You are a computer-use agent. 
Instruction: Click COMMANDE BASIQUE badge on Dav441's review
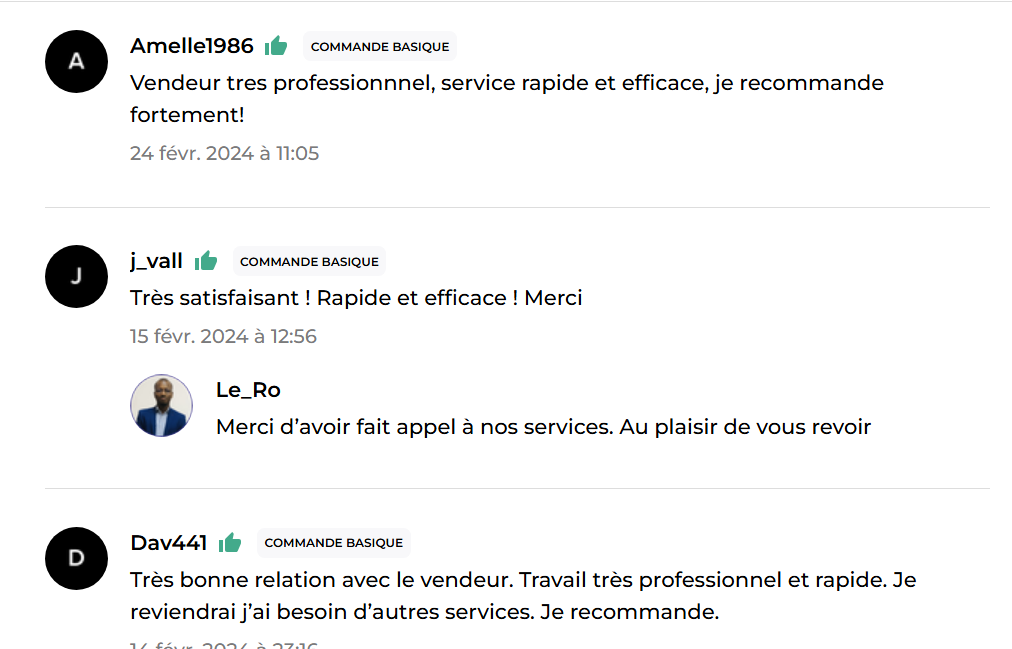(x=333, y=543)
